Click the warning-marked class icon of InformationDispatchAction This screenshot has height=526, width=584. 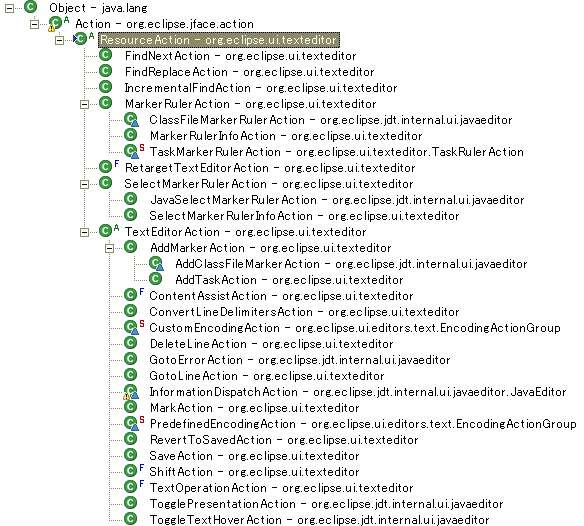point(131,392)
